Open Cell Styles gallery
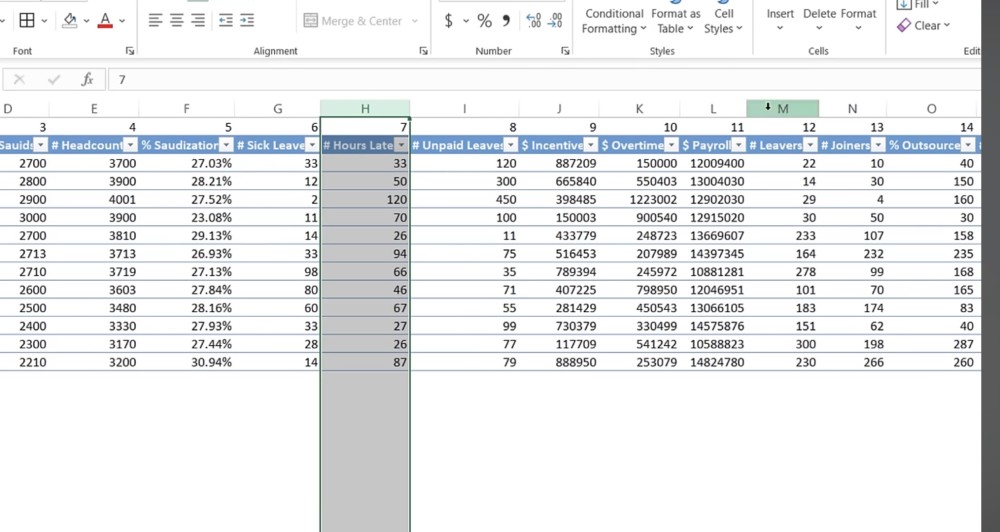1000x532 pixels. pos(723,21)
